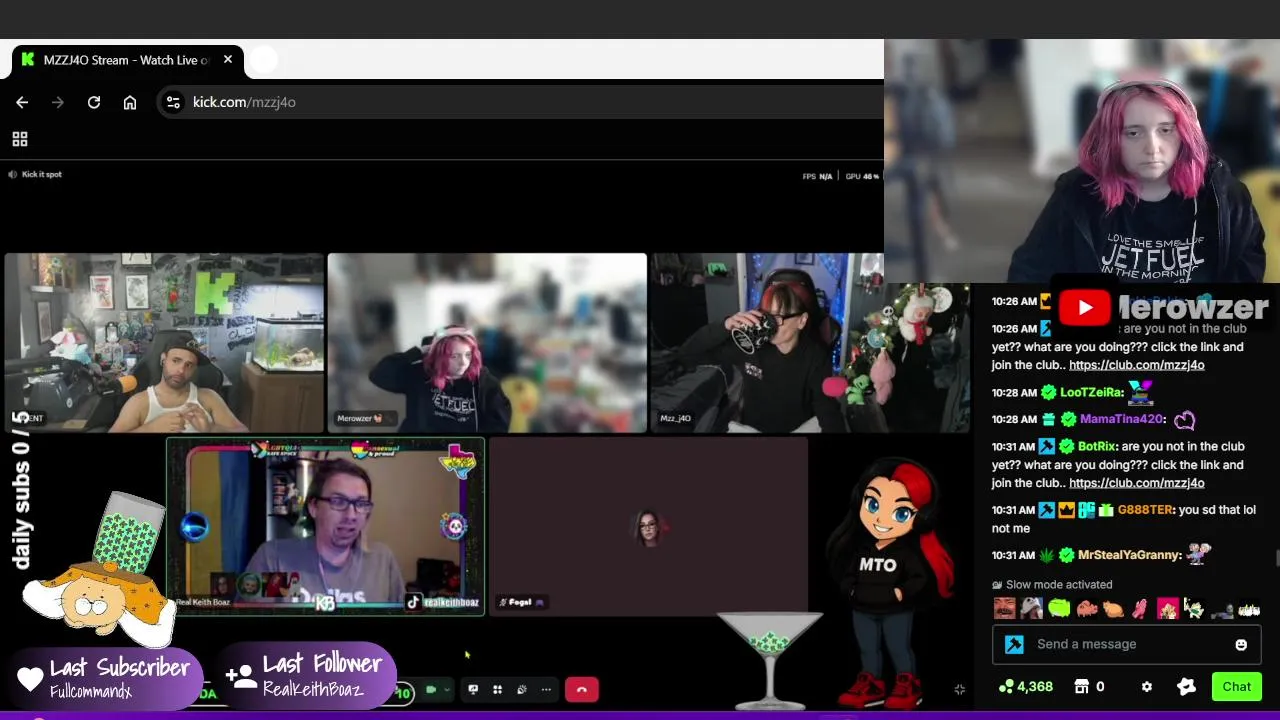Click the daily subs 0 / 5 counter

pyautogui.click(x=20, y=489)
